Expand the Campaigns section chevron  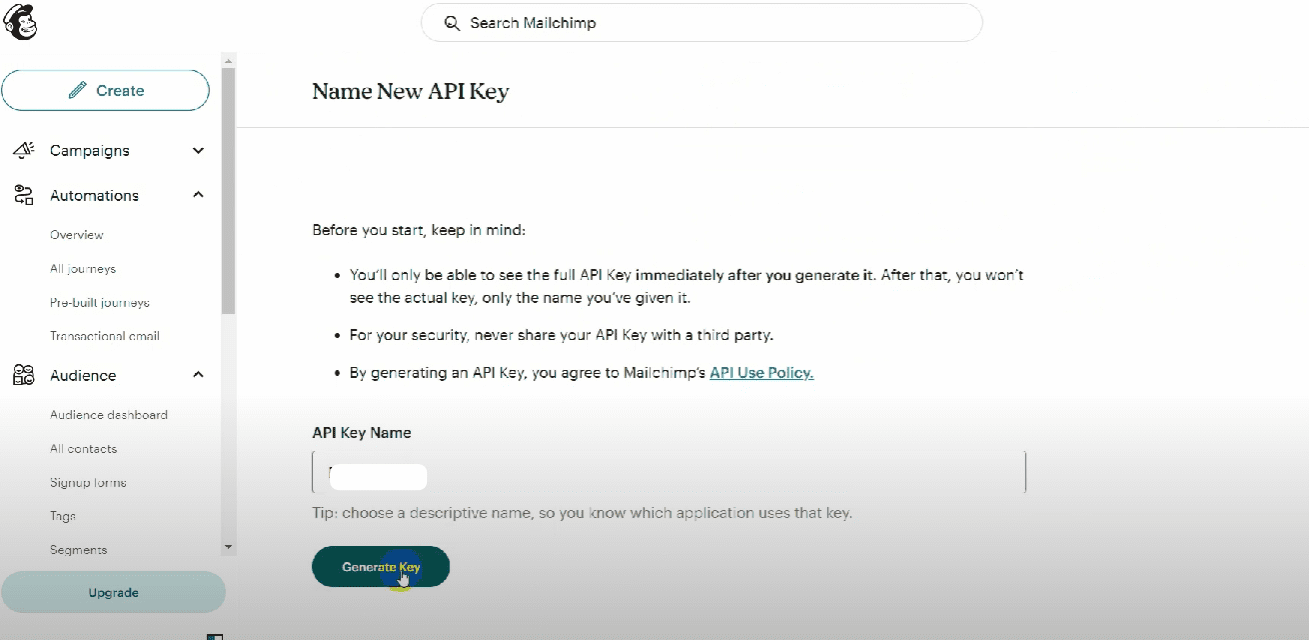pyautogui.click(x=198, y=151)
